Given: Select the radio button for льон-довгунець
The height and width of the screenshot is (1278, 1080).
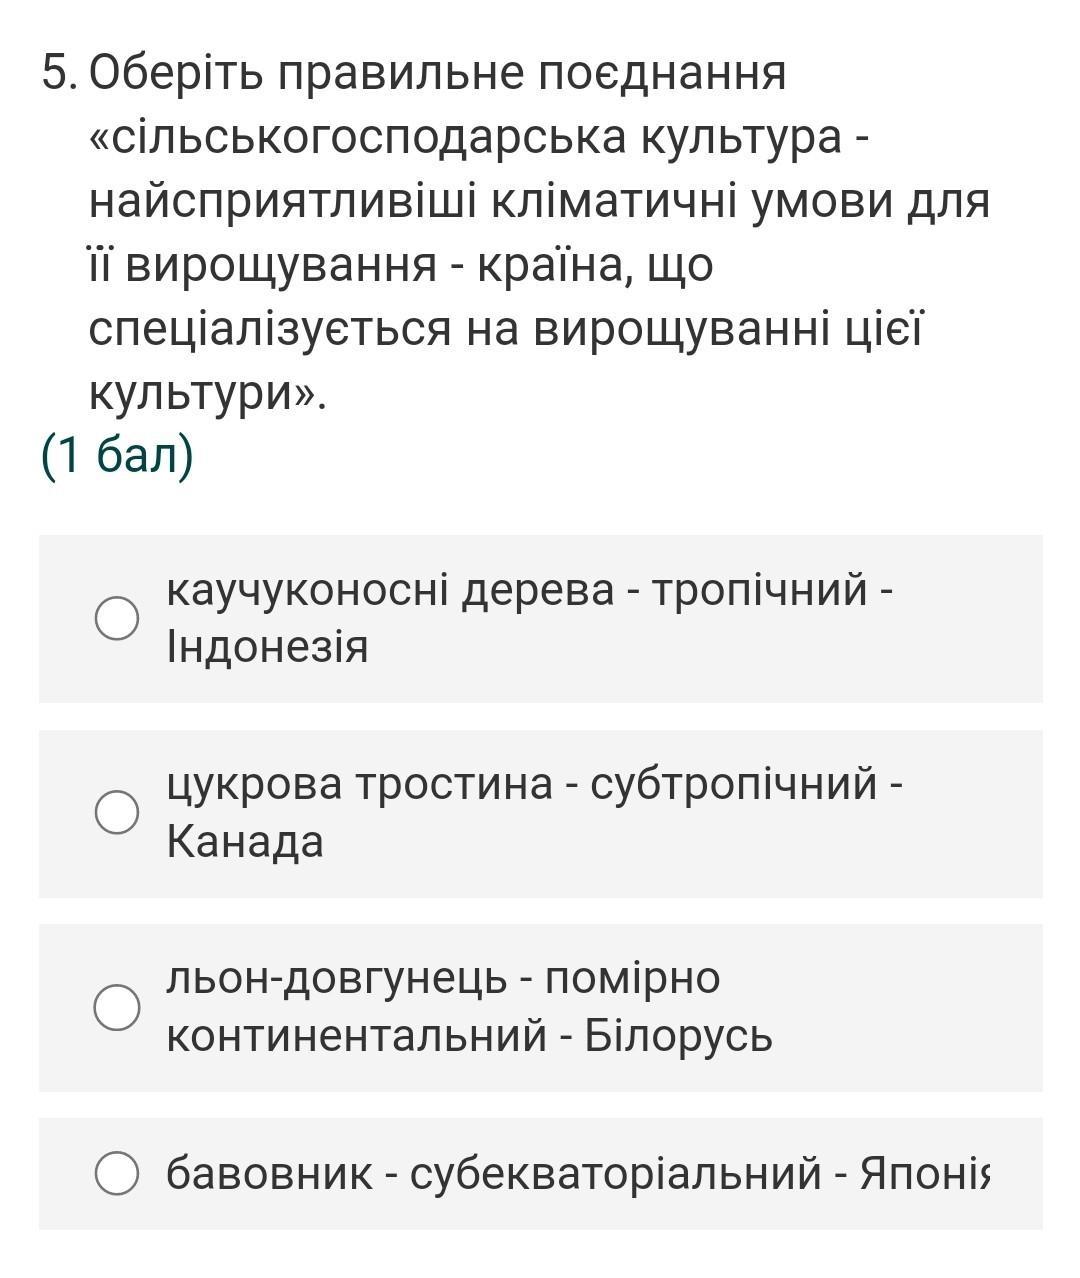Looking at the screenshot, I should (117, 1006).
